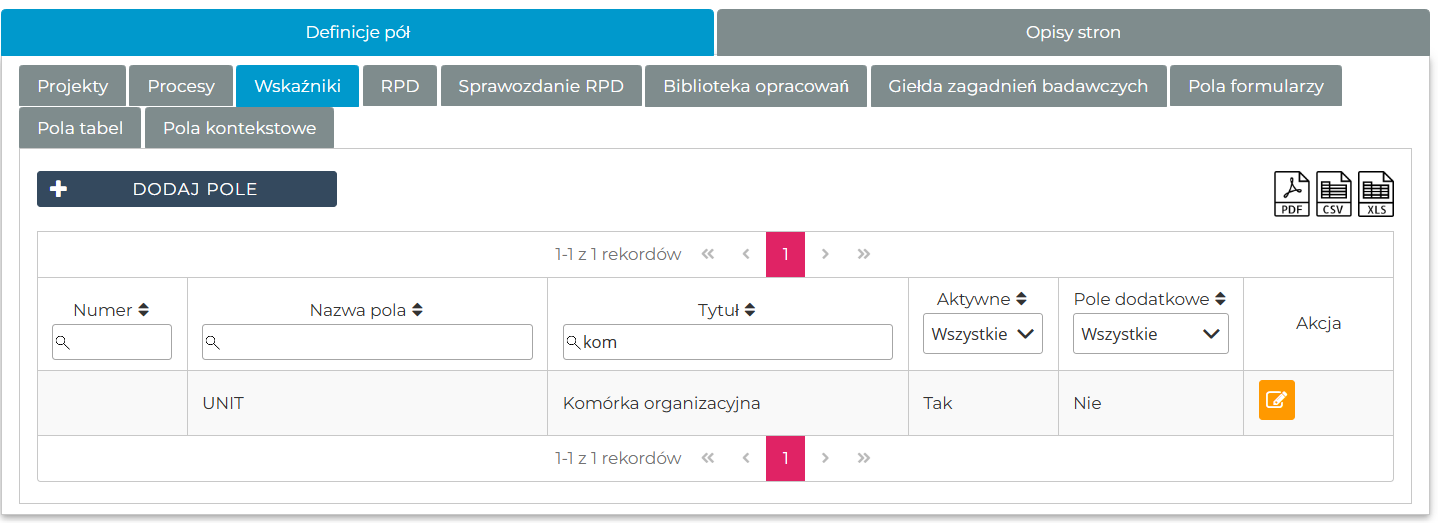Export the table as PDF
This screenshot has width=1438, height=523.
pyautogui.click(x=1291, y=194)
